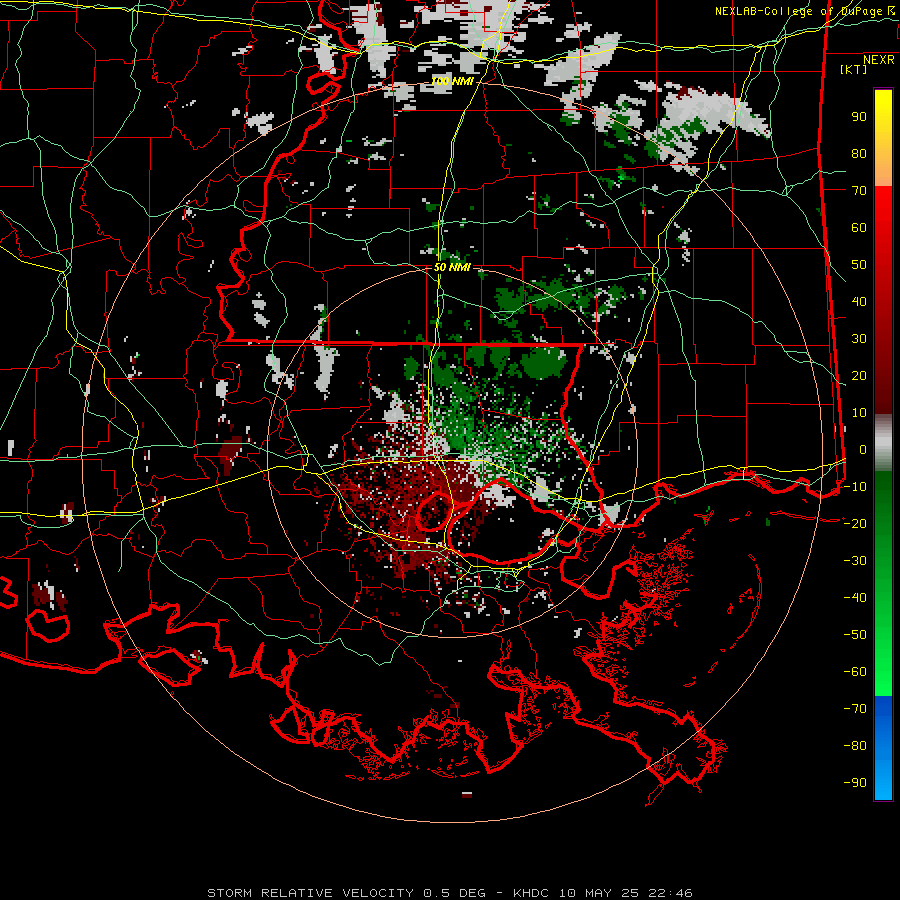The width and height of the screenshot is (900, 900).
Task: Click the 50 NMI range ring label
Action: coord(452,267)
